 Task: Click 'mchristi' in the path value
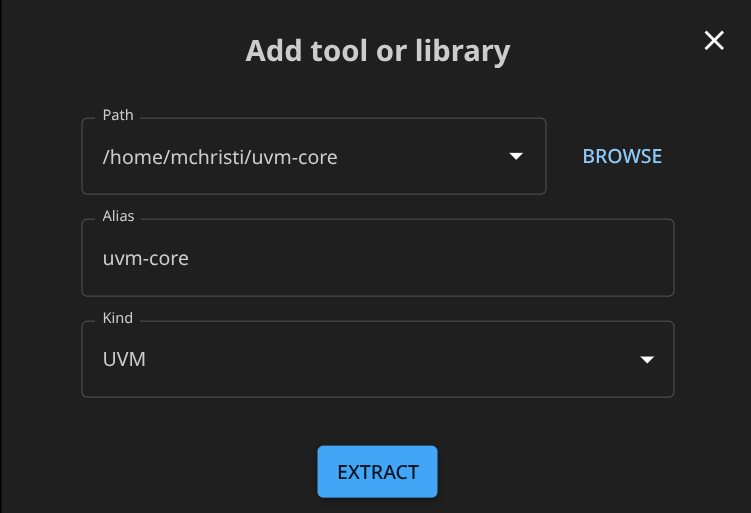click(221, 157)
